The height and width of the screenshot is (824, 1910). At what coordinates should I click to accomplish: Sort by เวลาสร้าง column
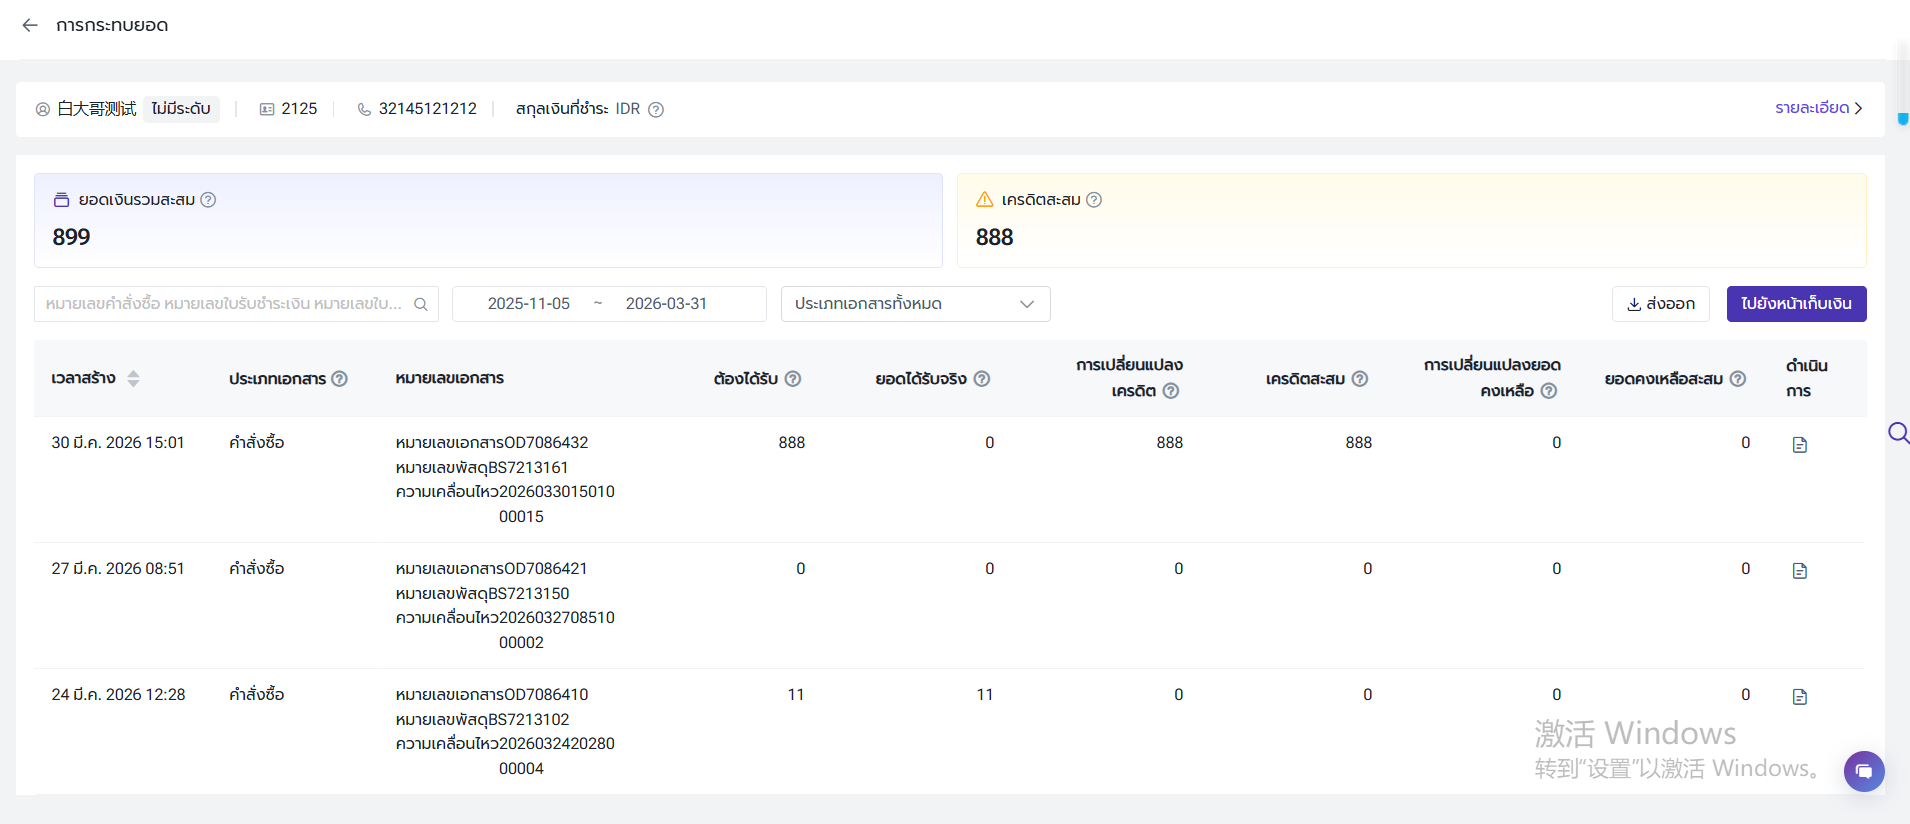click(133, 379)
